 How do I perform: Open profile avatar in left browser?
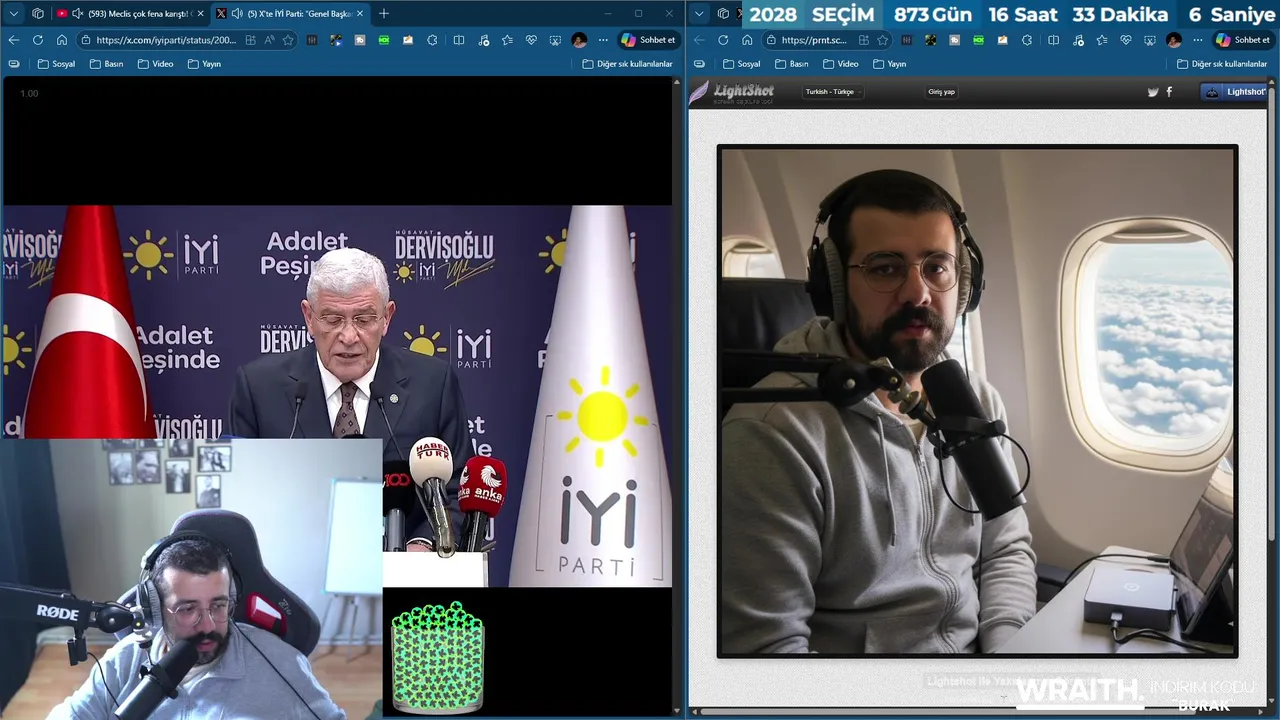click(579, 40)
